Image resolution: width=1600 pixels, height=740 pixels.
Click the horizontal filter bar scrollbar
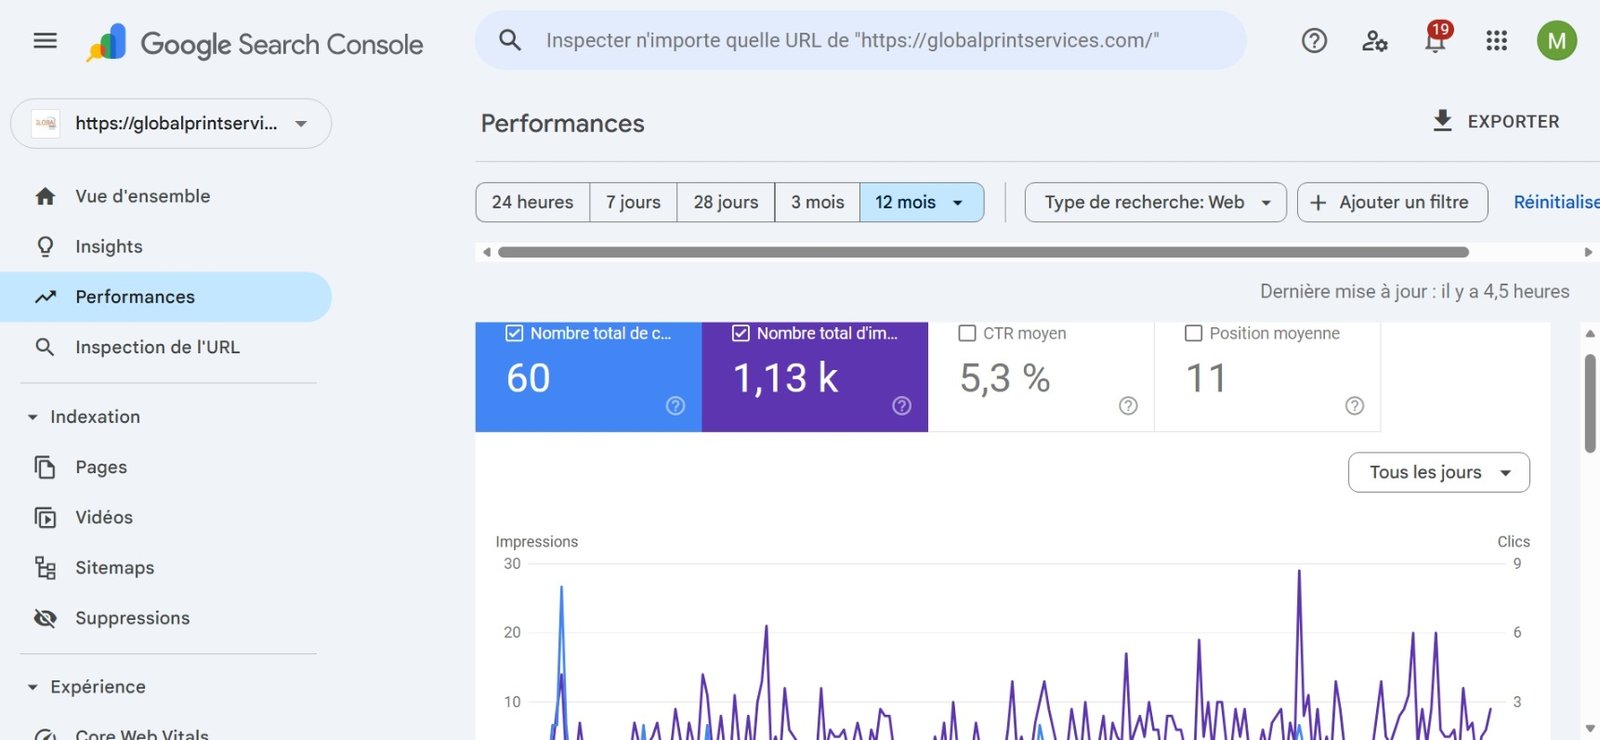pos(982,252)
